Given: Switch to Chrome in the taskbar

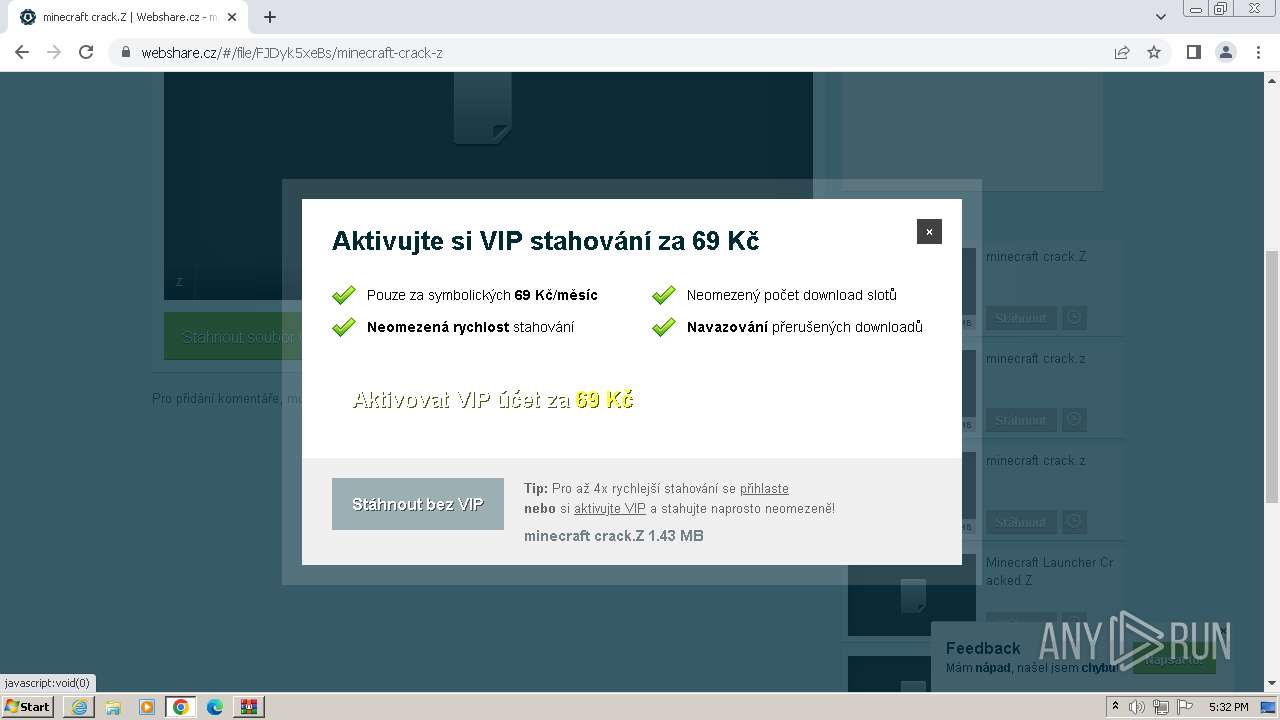Looking at the screenshot, I should pos(181,707).
